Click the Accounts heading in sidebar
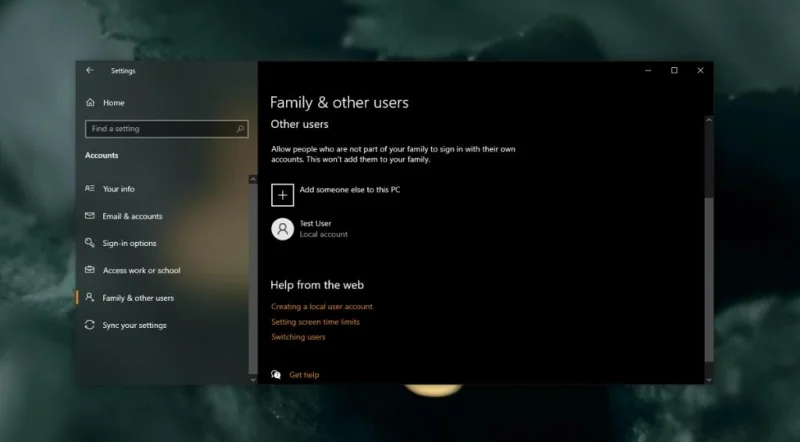 pos(102,155)
